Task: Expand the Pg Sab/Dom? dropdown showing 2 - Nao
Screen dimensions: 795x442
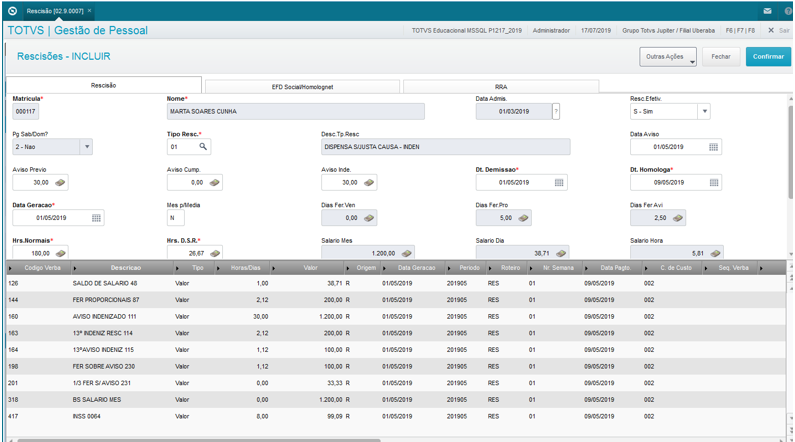Action: (87, 147)
